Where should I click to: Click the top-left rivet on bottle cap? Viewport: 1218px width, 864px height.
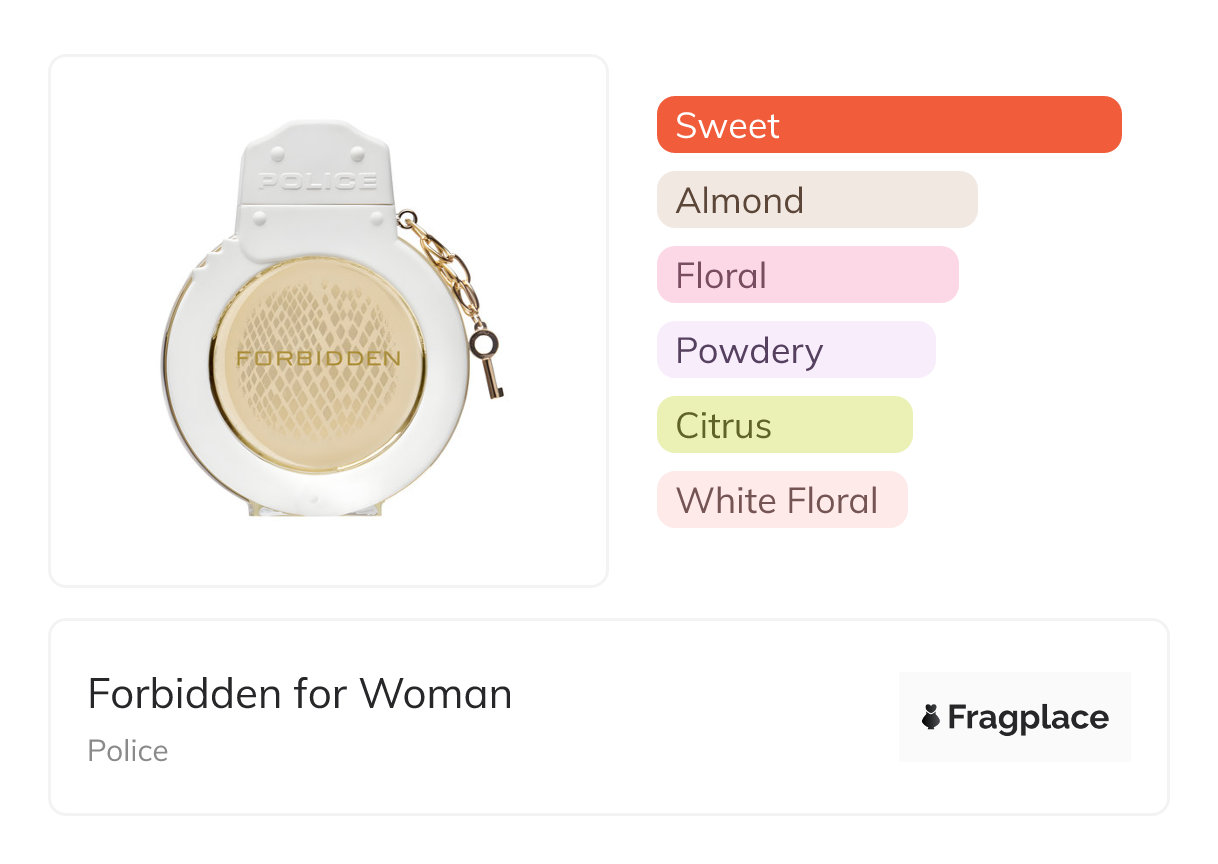pos(277,153)
